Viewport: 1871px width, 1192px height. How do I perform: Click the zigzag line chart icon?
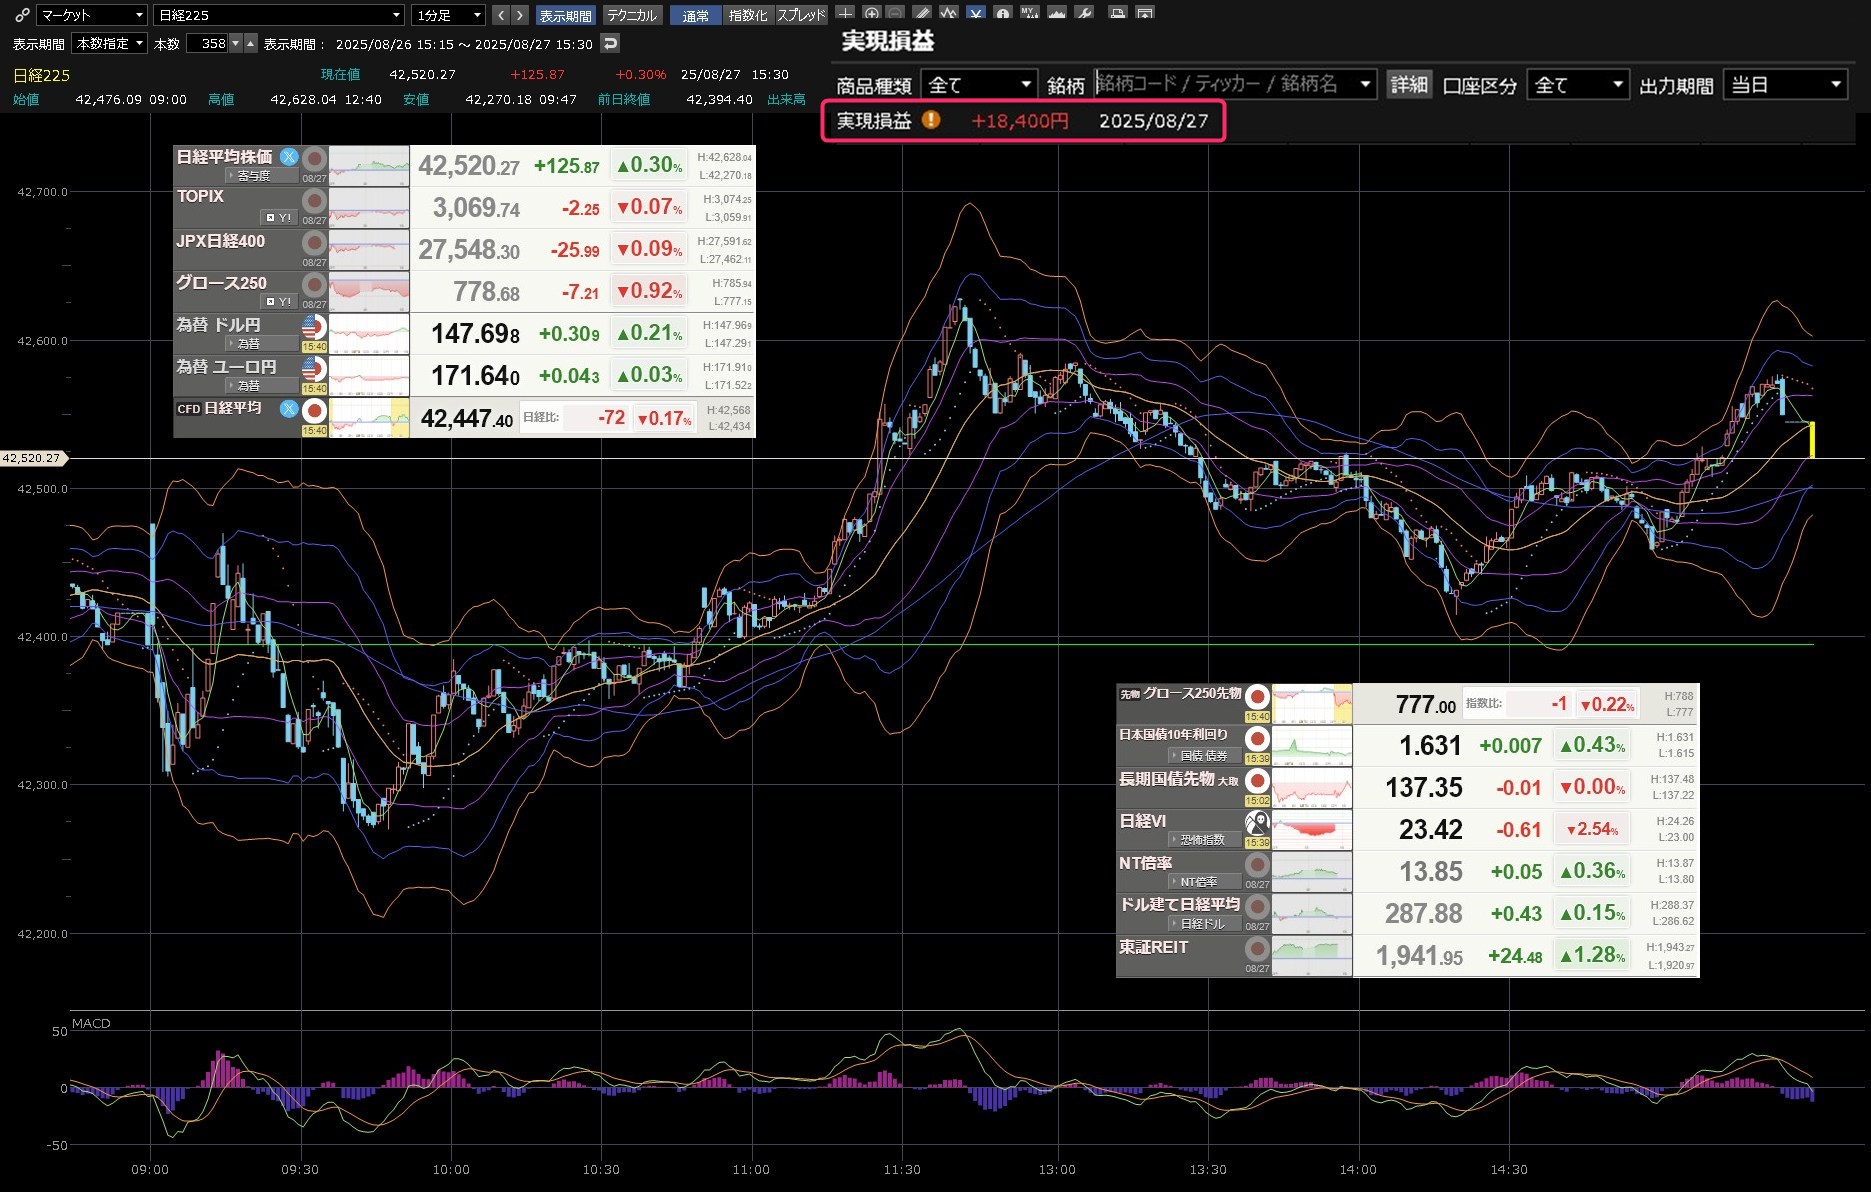pyautogui.click(x=948, y=13)
